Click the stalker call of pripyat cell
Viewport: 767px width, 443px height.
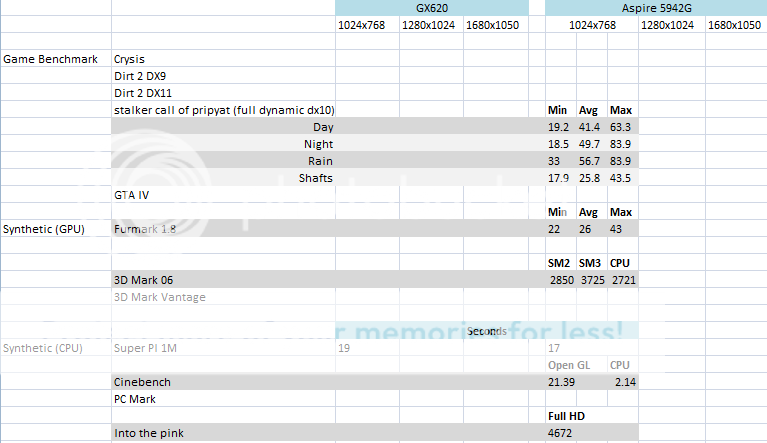(224, 110)
